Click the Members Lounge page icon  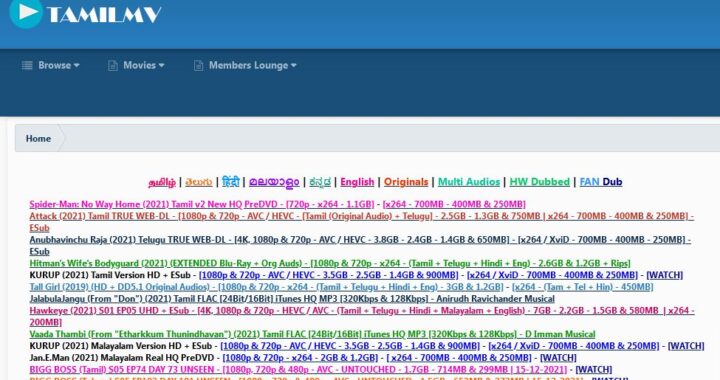[198, 65]
